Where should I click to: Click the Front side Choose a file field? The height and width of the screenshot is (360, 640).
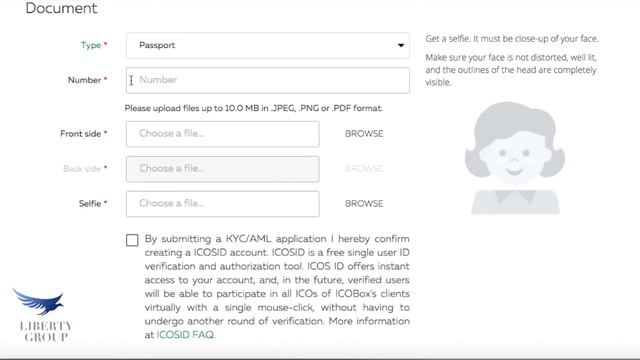tap(223, 134)
